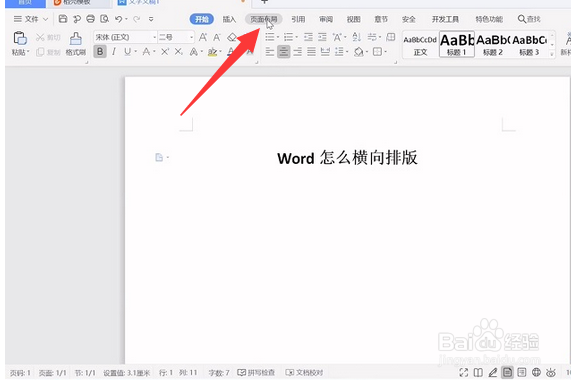Image resolution: width=571 pixels, height=380 pixels.
Task: Open the 页面布局 (Page Layout) tab
Action: coord(264,19)
